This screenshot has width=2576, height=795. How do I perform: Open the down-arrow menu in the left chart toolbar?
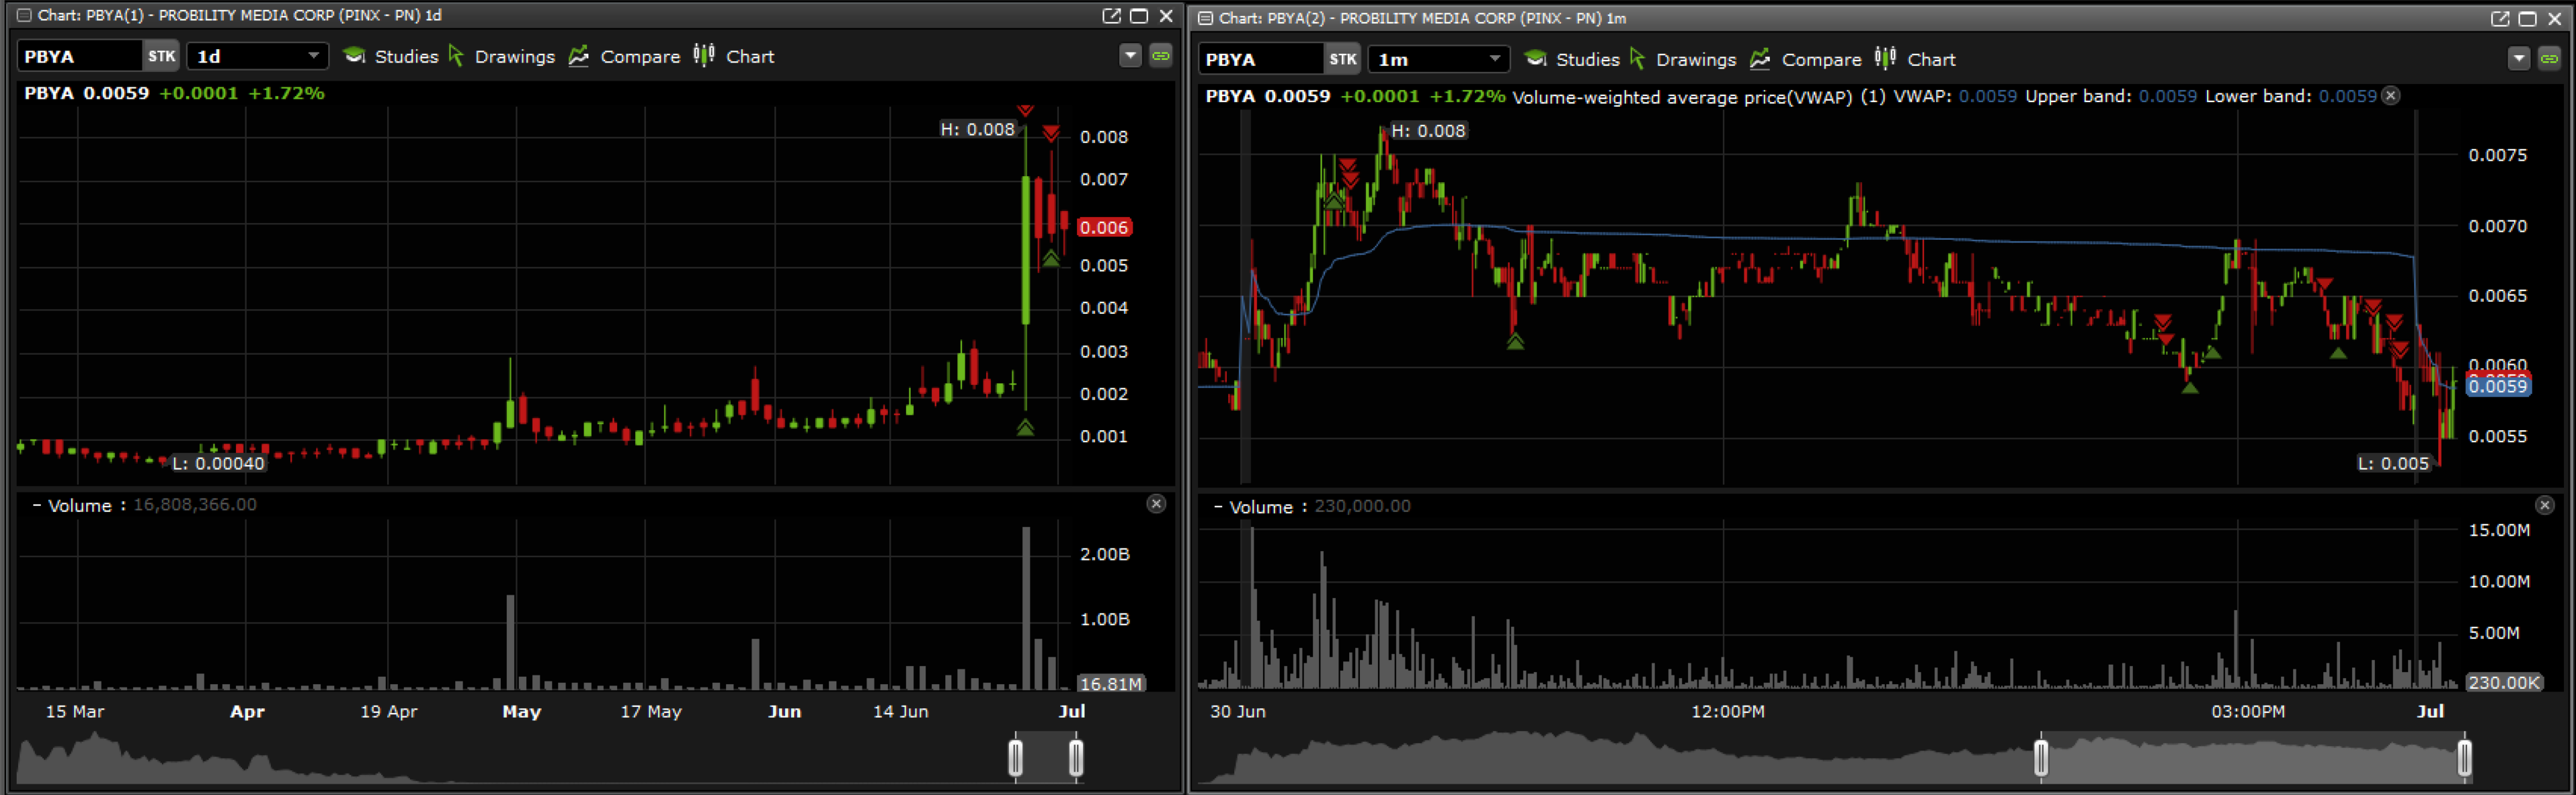click(1130, 56)
